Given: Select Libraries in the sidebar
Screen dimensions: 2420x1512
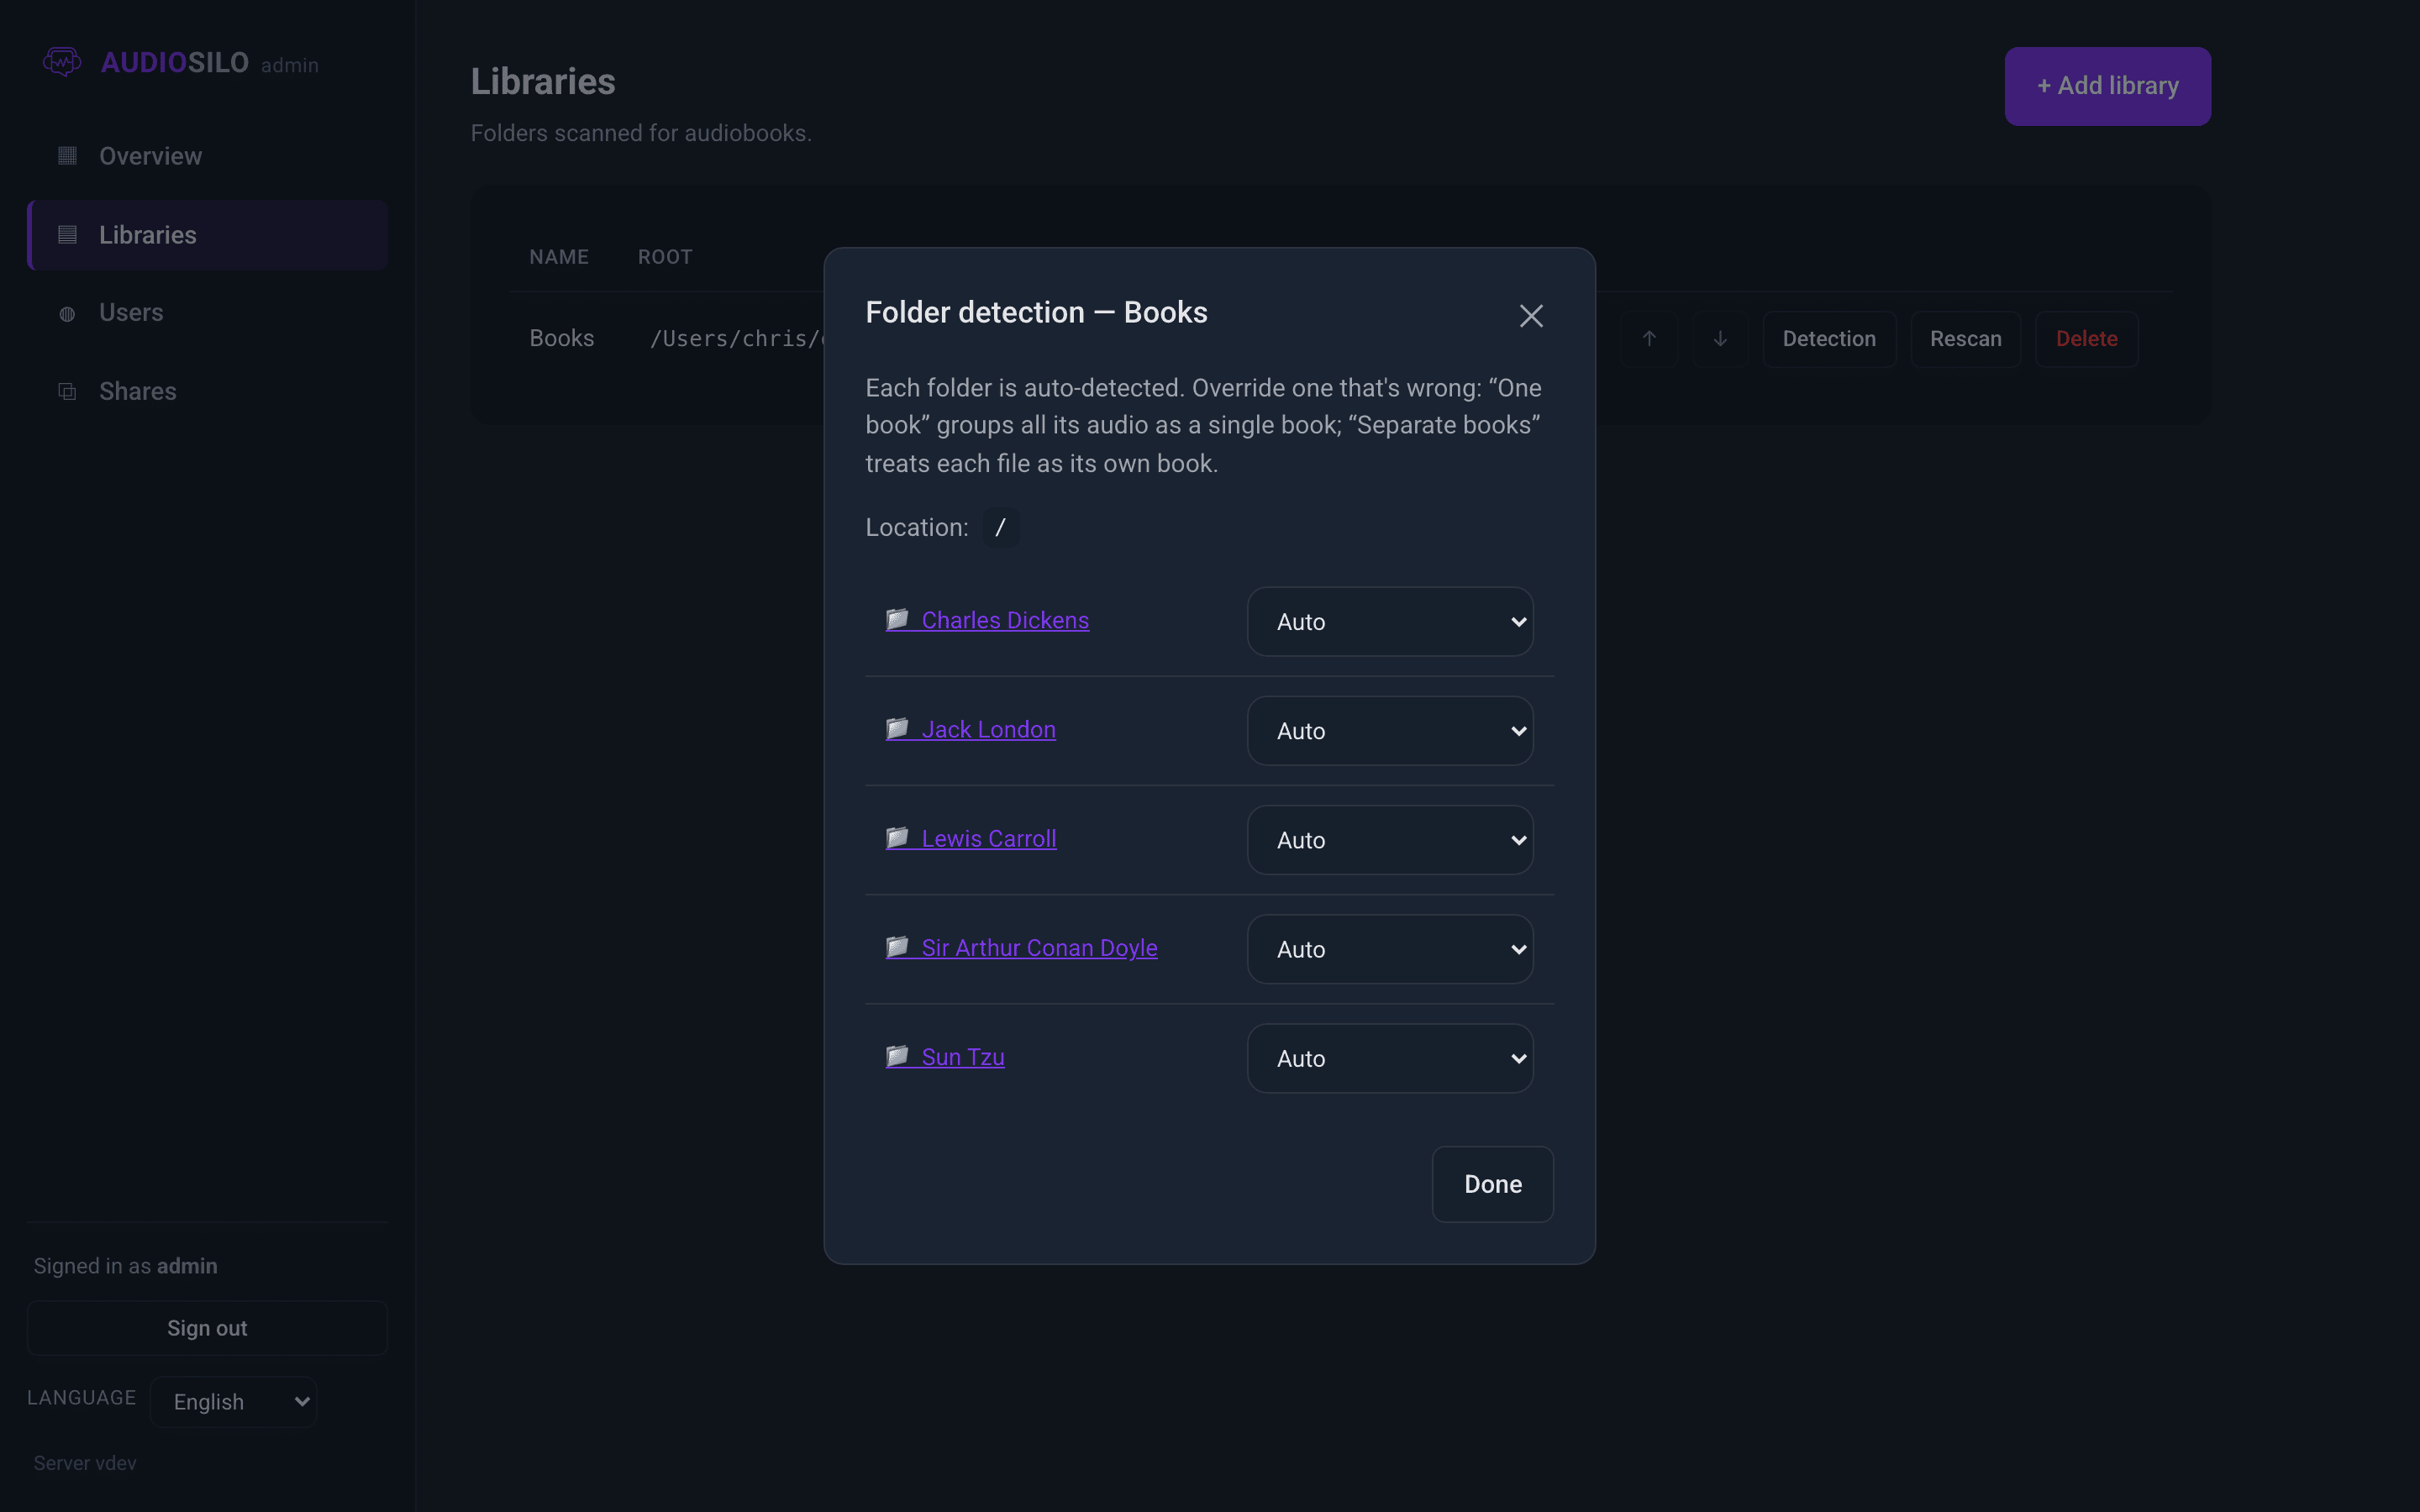Looking at the screenshot, I should pyautogui.click(x=208, y=235).
